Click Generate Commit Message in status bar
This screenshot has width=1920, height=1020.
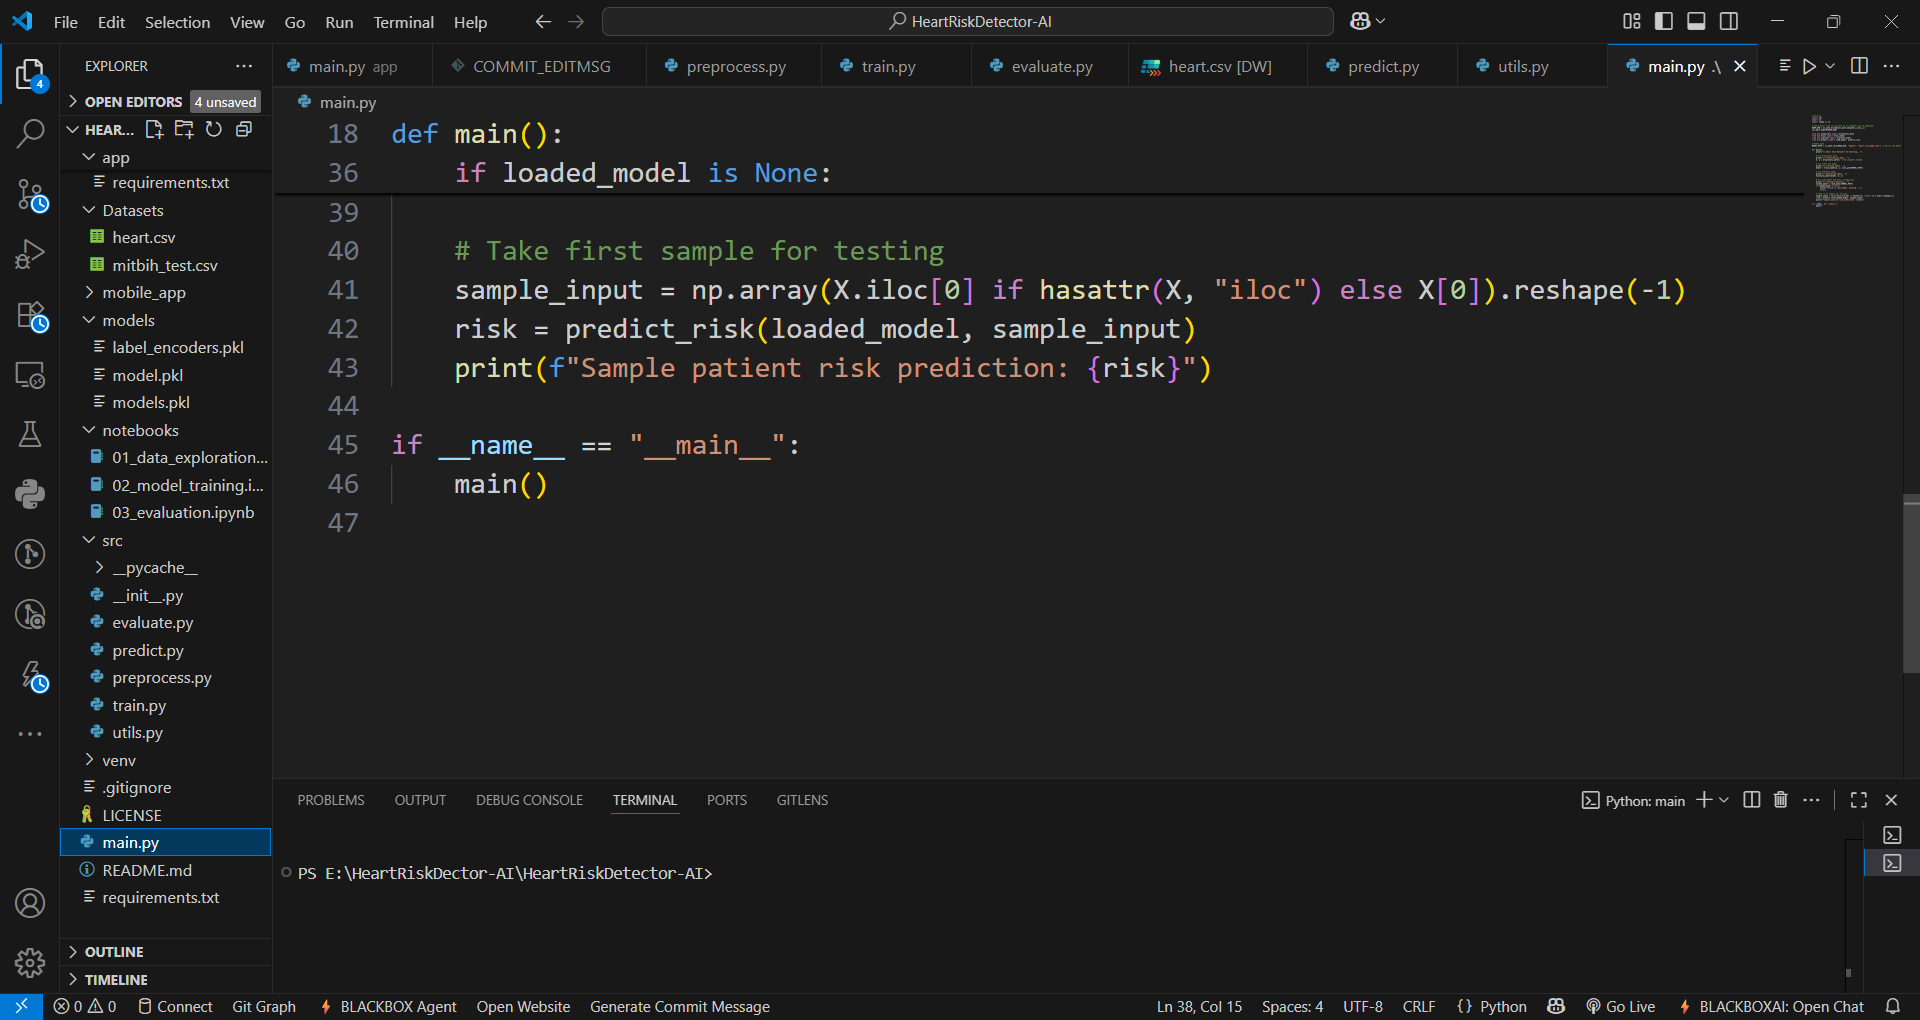coord(680,1007)
